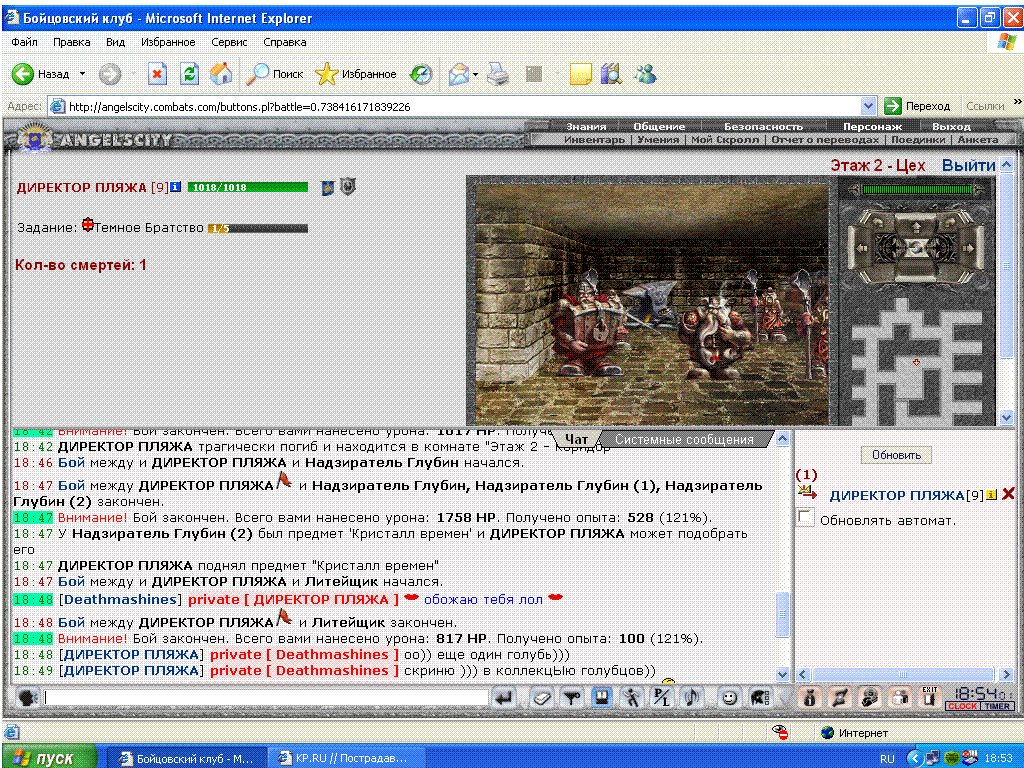Open the Умения link in game menu
Screen dimensions: 1024x768
[x=658, y=139]
